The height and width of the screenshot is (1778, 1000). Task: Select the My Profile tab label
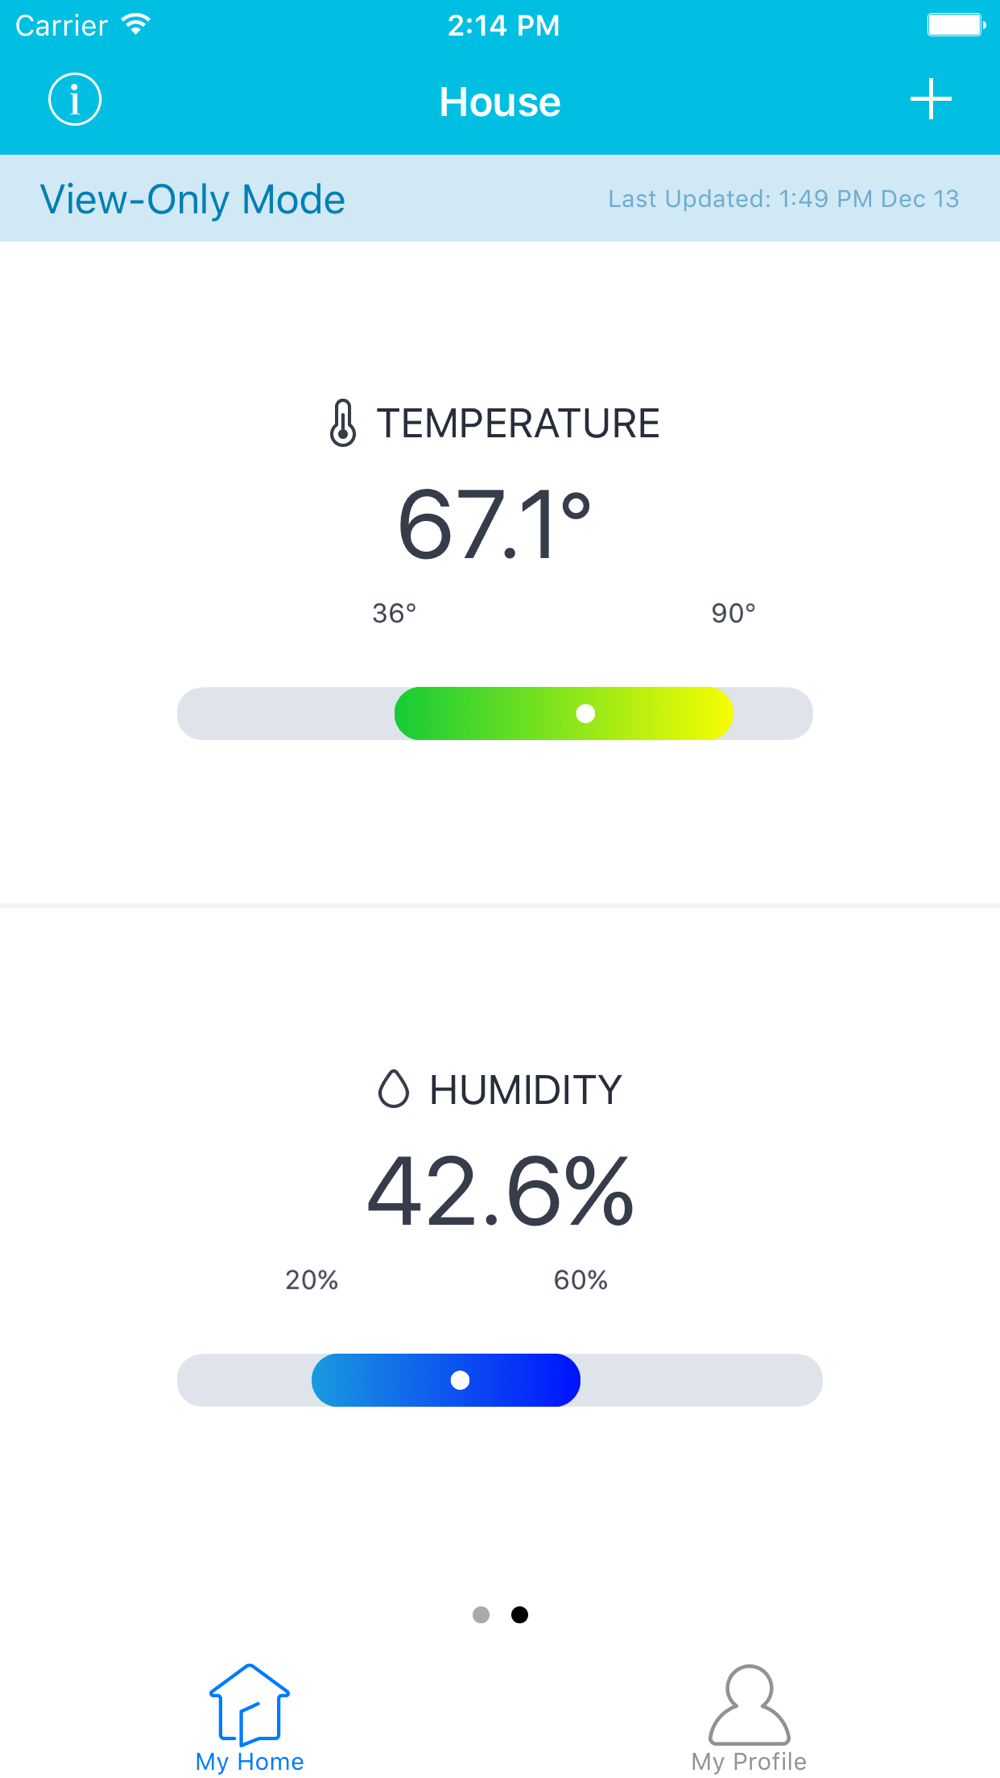(x=749, y=1761)
